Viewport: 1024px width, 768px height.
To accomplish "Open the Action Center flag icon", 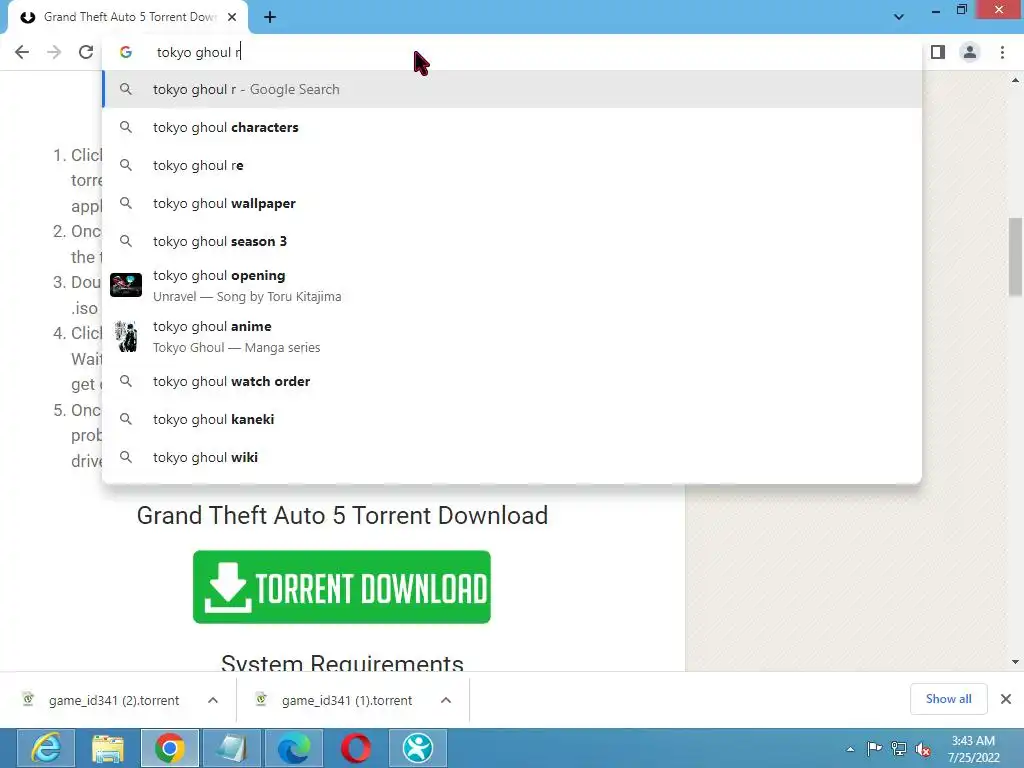I will click(874, 748).
